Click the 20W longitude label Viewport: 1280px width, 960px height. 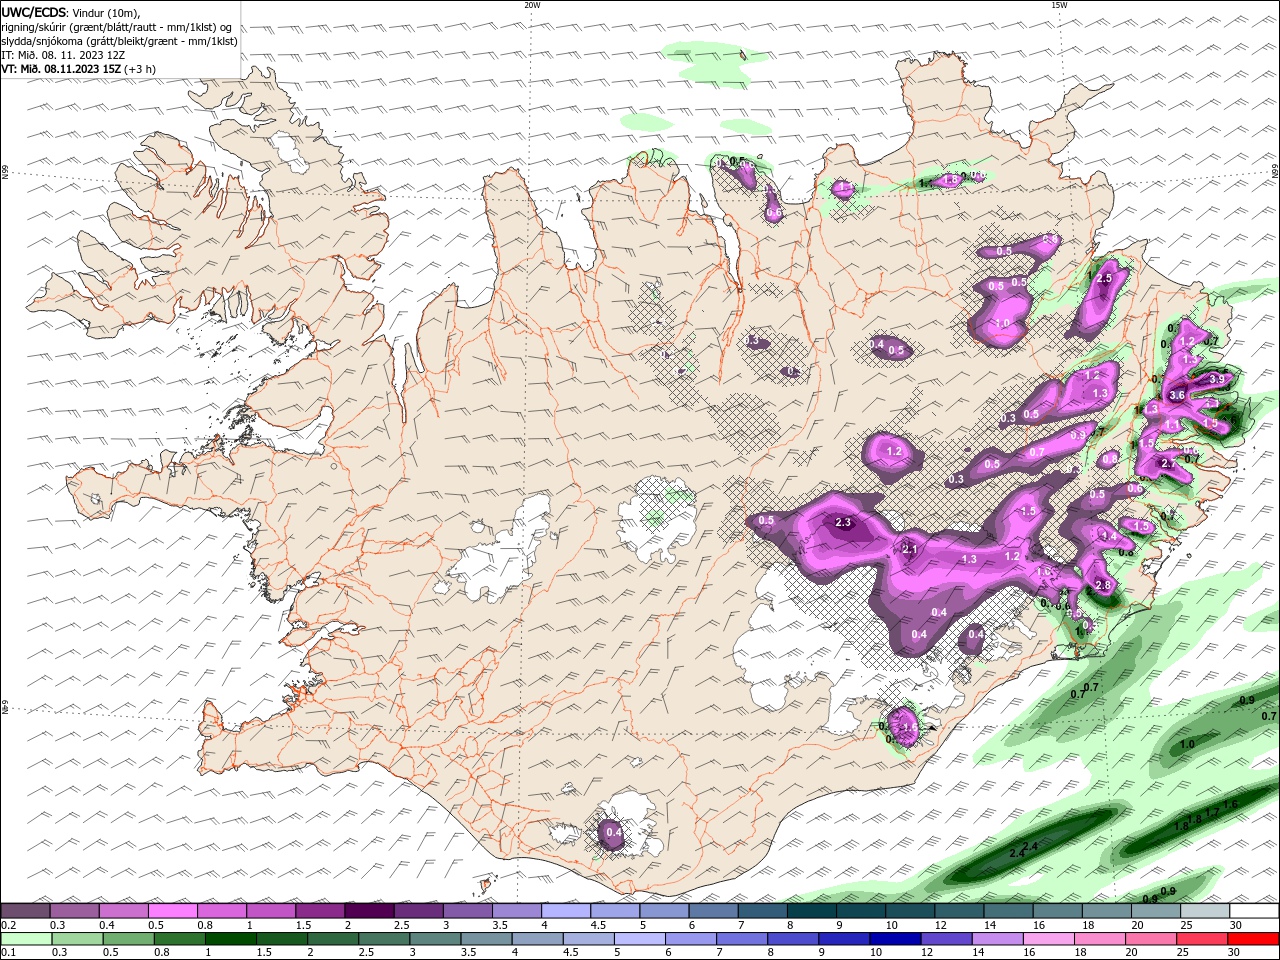coord(532,5)
